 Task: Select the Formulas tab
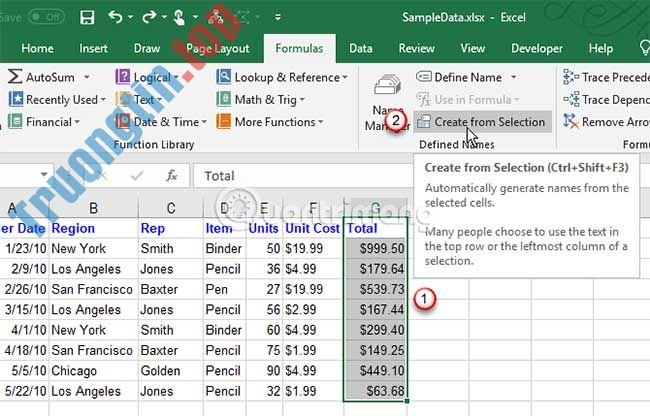299,48
